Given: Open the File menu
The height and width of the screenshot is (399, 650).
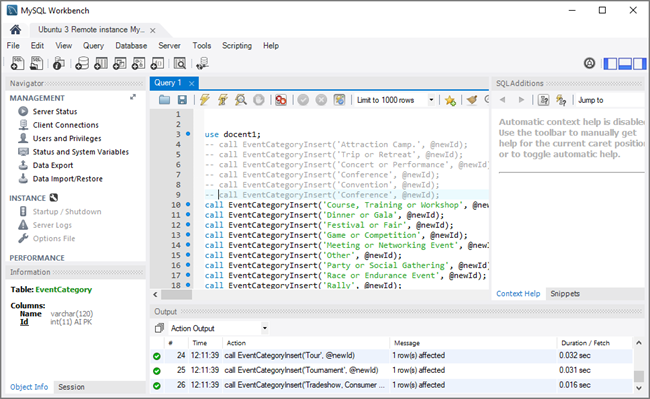Looking at the screenshot, I should coord(13,46).
